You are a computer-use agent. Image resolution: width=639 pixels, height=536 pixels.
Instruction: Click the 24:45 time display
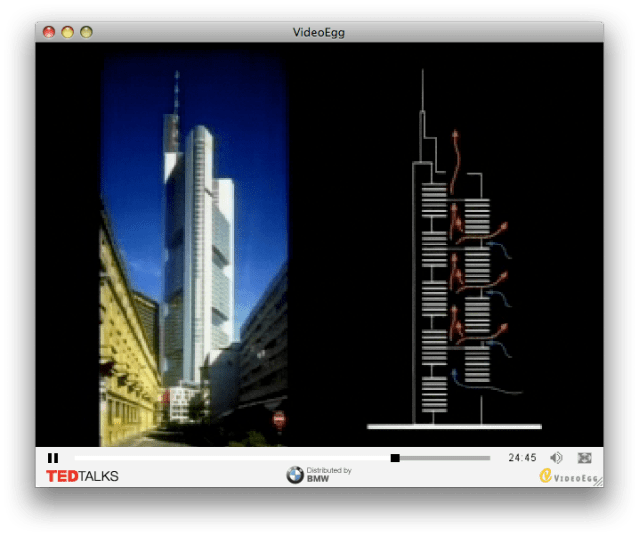(522, 458)
